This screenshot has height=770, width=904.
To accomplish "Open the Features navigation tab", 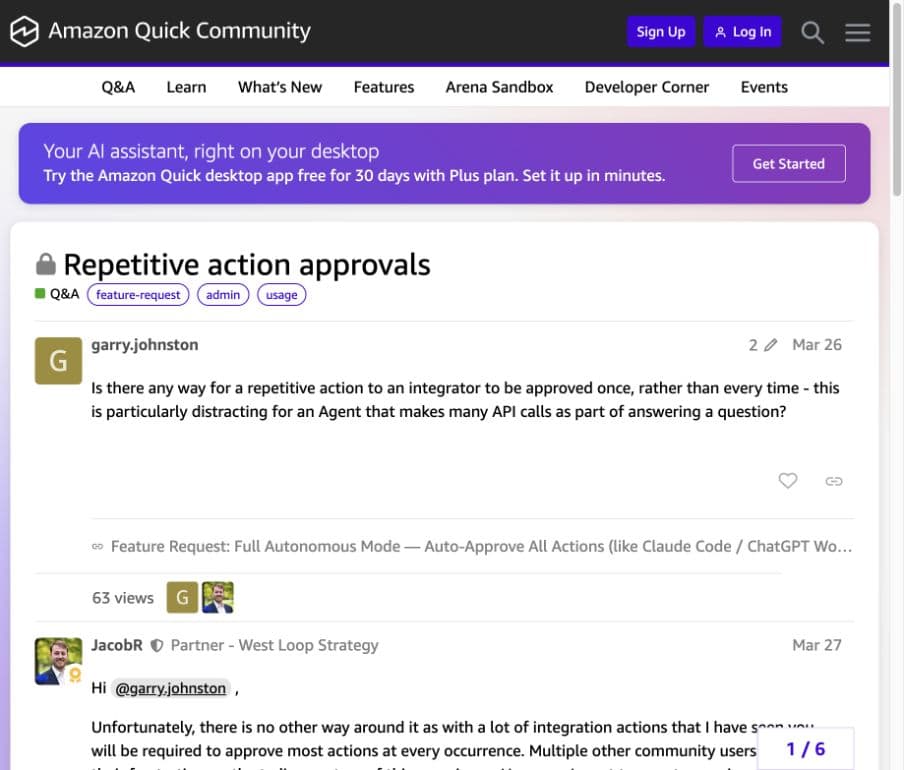I will (x=384, y=87).
